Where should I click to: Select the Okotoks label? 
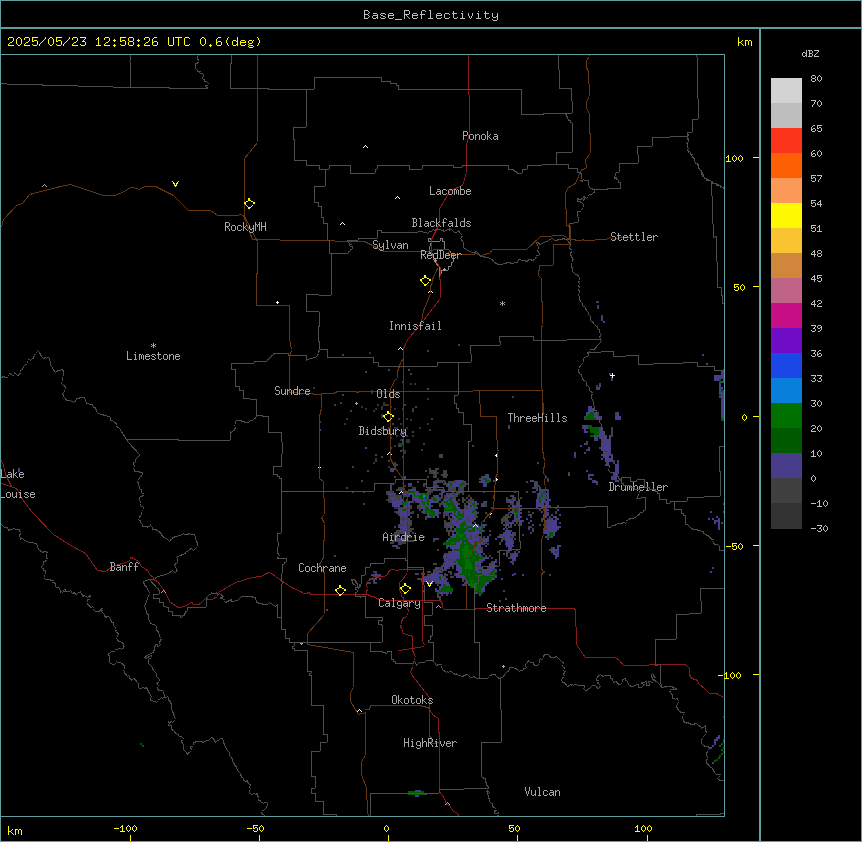(412, 700)
